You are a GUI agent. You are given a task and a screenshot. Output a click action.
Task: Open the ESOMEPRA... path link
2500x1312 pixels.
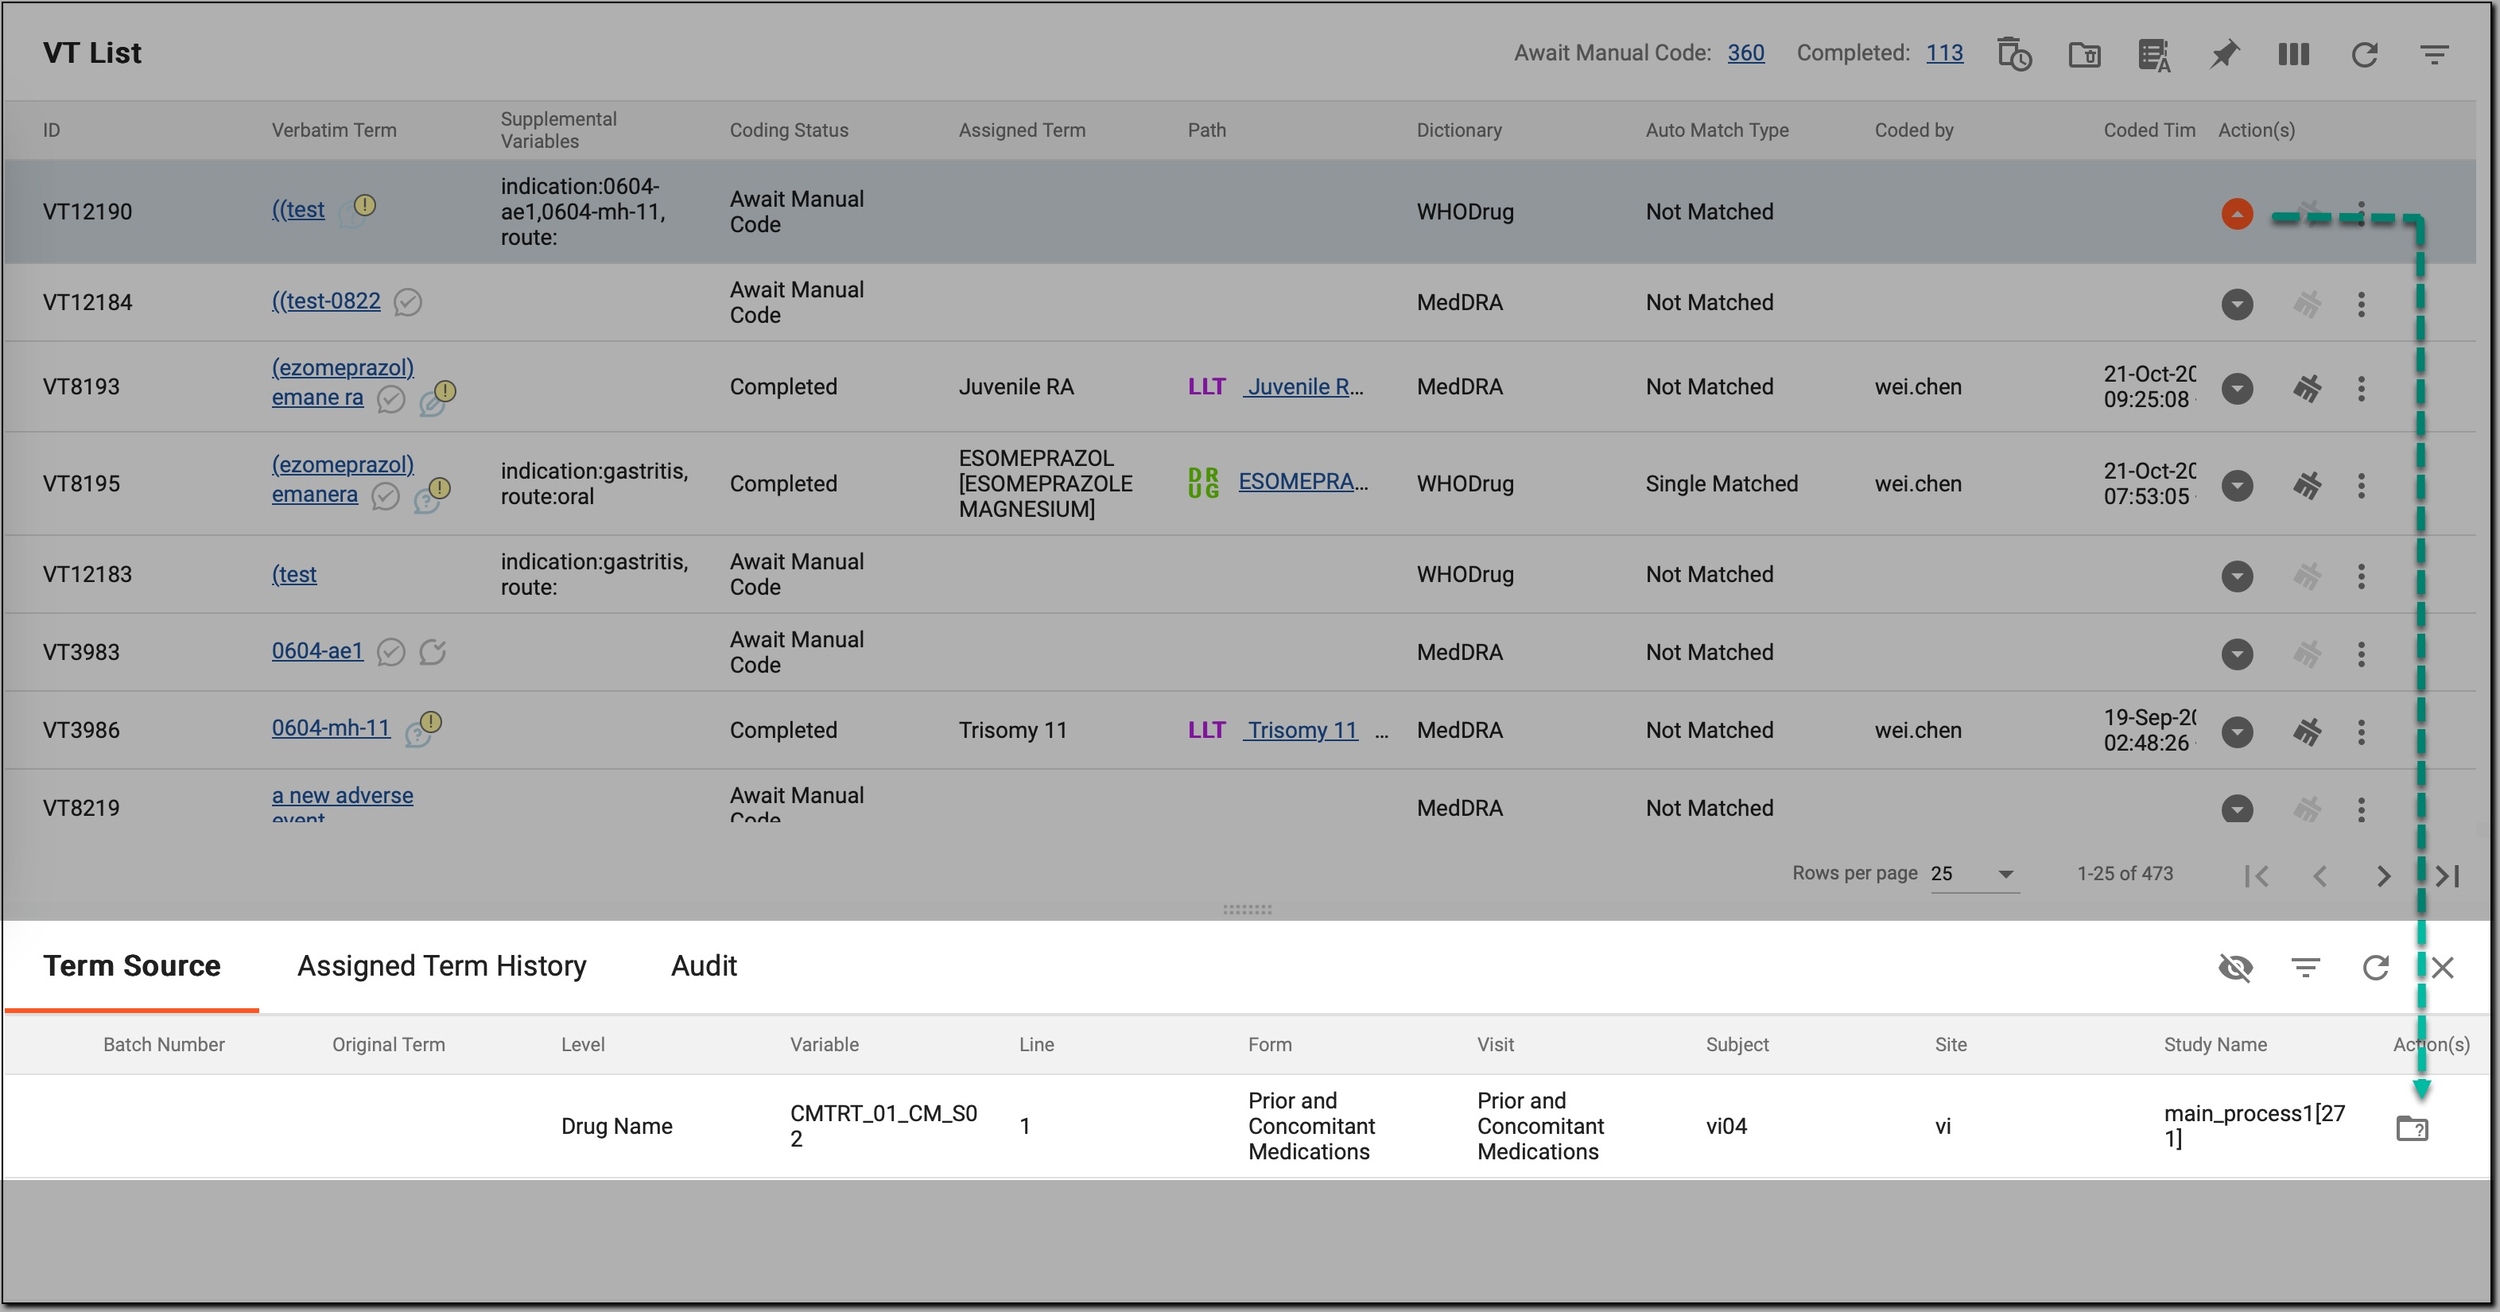point(1303,481)
